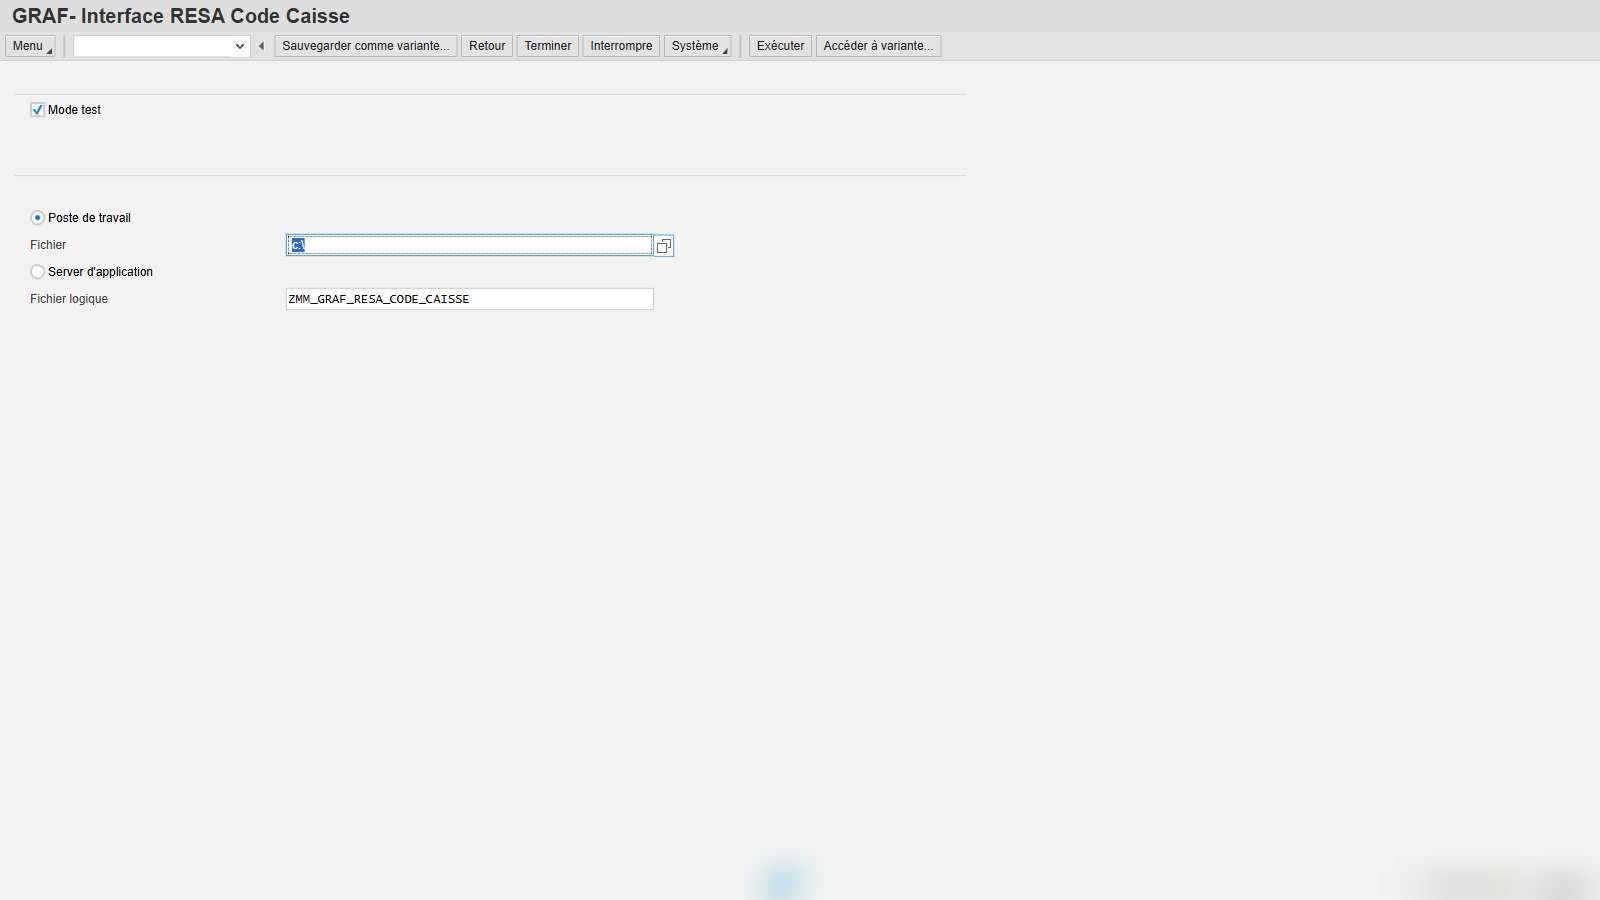
Task: Expand the transaction command field dropdown
Action: 240,46
